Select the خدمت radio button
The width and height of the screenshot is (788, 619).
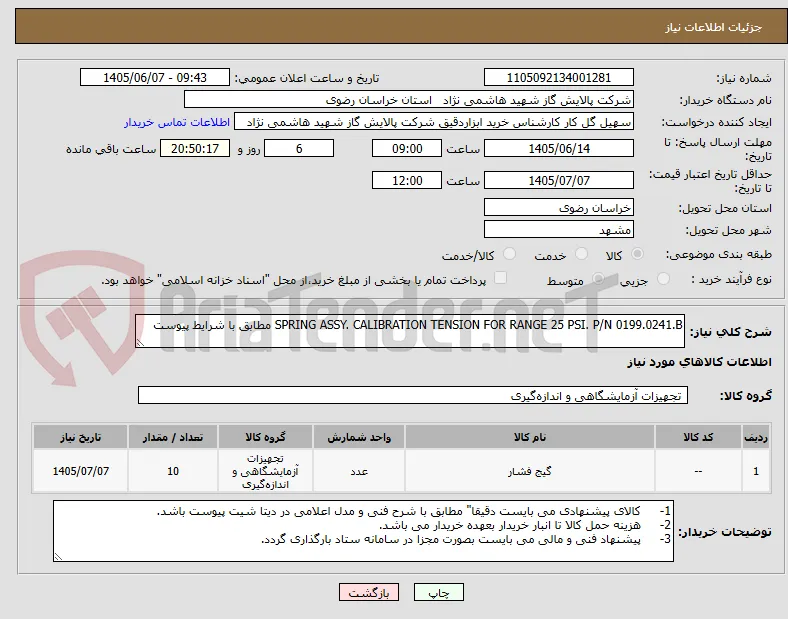(581, 254)
